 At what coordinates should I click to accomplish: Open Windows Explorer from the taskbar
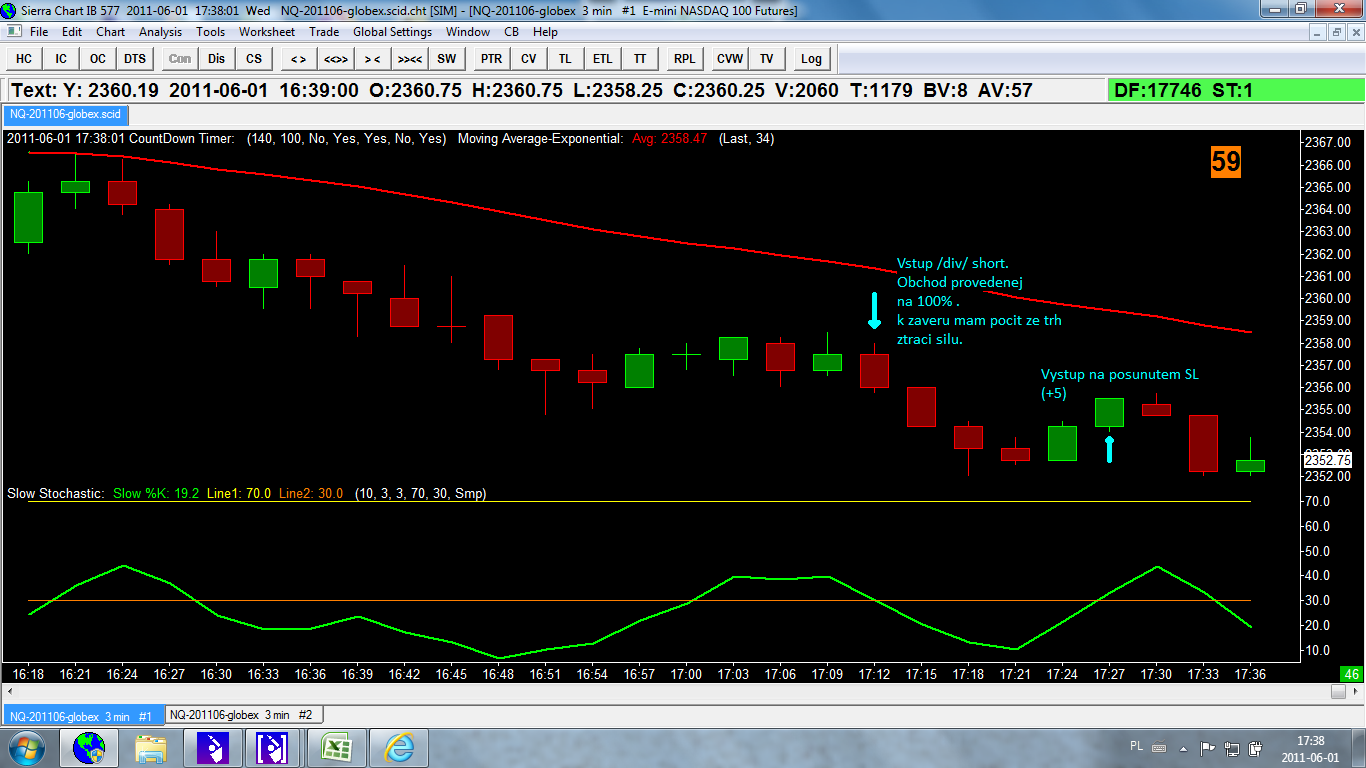pyautogui.click(x=151, y=747)
